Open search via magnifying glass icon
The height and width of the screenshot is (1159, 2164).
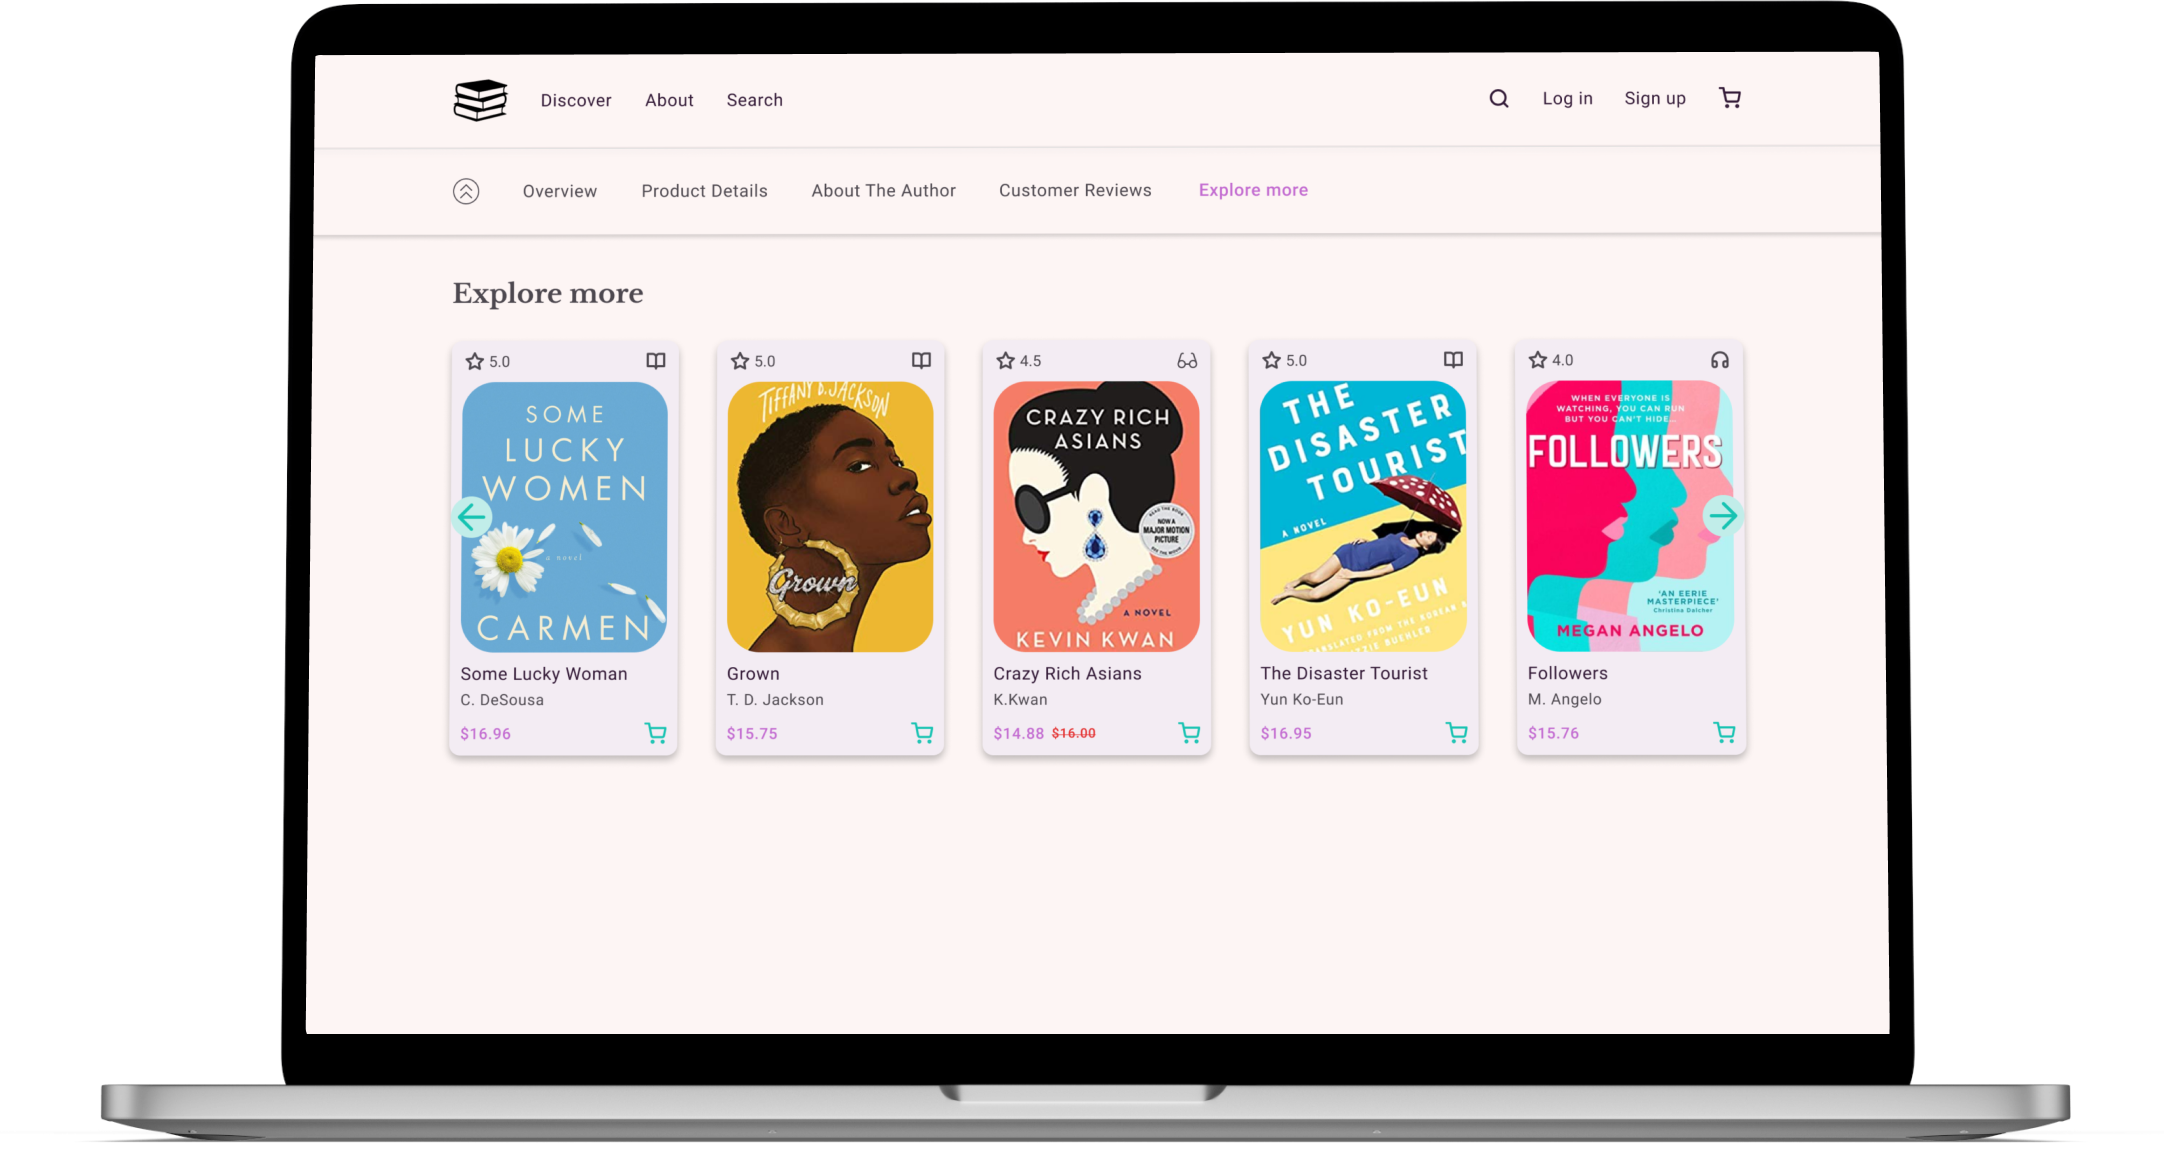(x=1498, y=98)
